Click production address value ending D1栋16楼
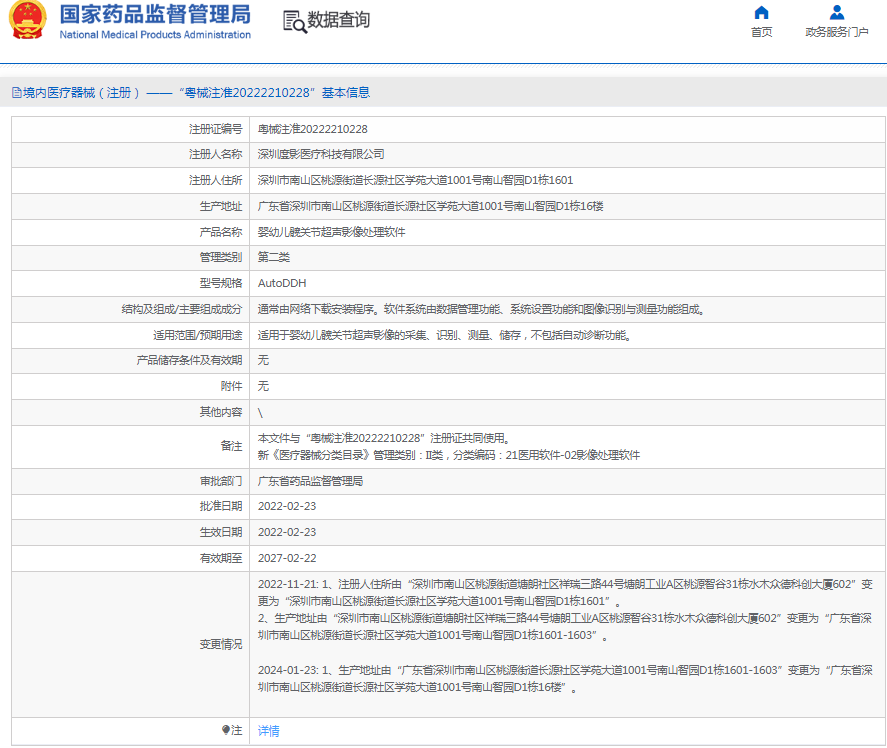 (x=430, y=206)
